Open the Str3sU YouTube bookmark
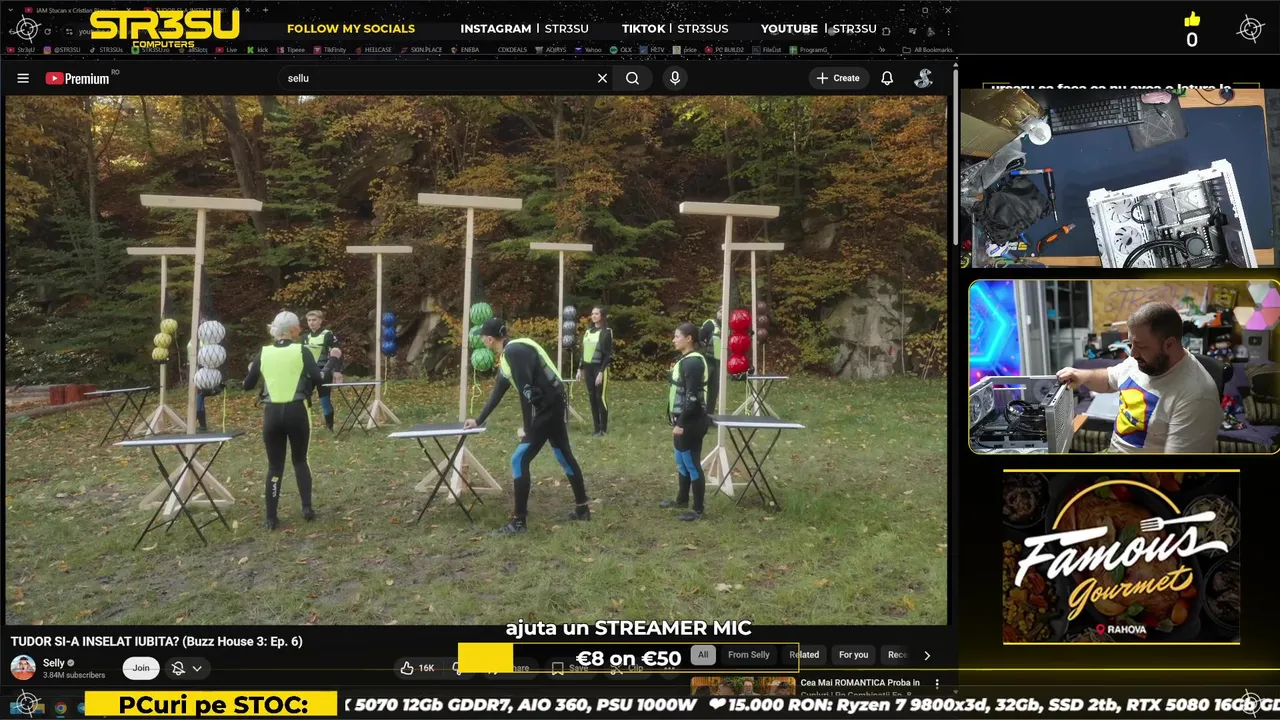 (21, 50)
